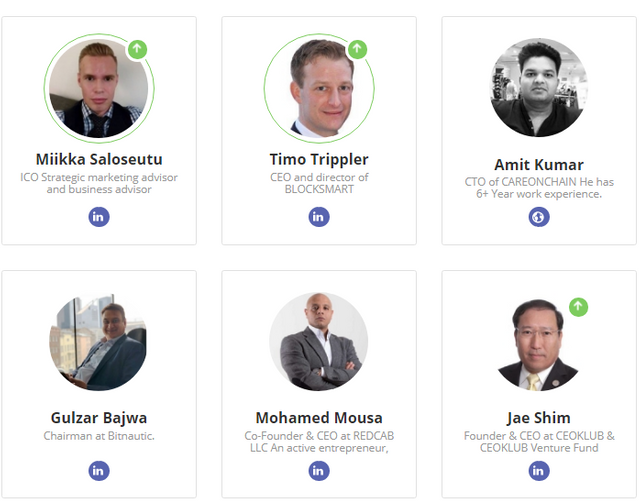This screenshot has width=640, height=503.
Task: Click Mohamed Mousa's profile photo
Action: pyautogui.click(x=319, y=342)
